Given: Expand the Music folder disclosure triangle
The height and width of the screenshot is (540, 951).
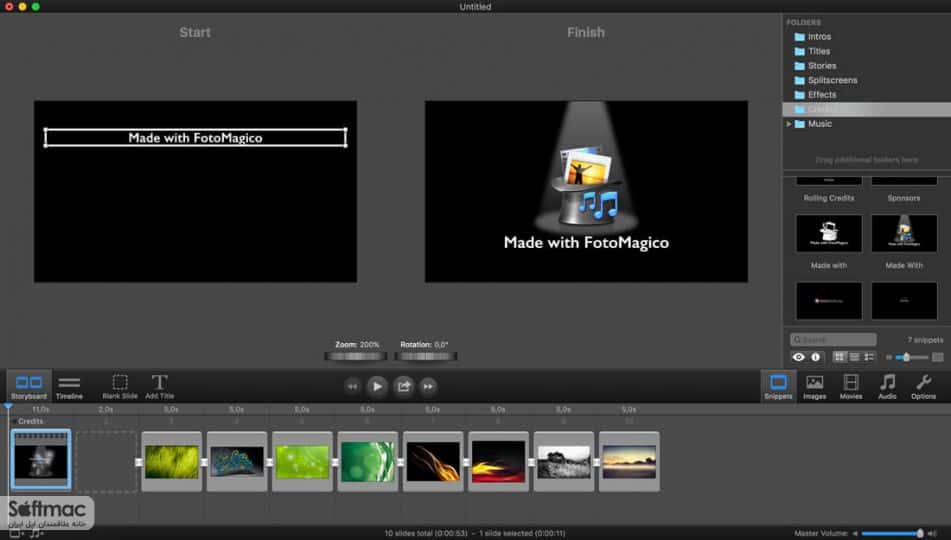Looking at the screenshot, I should coord(788,124).
